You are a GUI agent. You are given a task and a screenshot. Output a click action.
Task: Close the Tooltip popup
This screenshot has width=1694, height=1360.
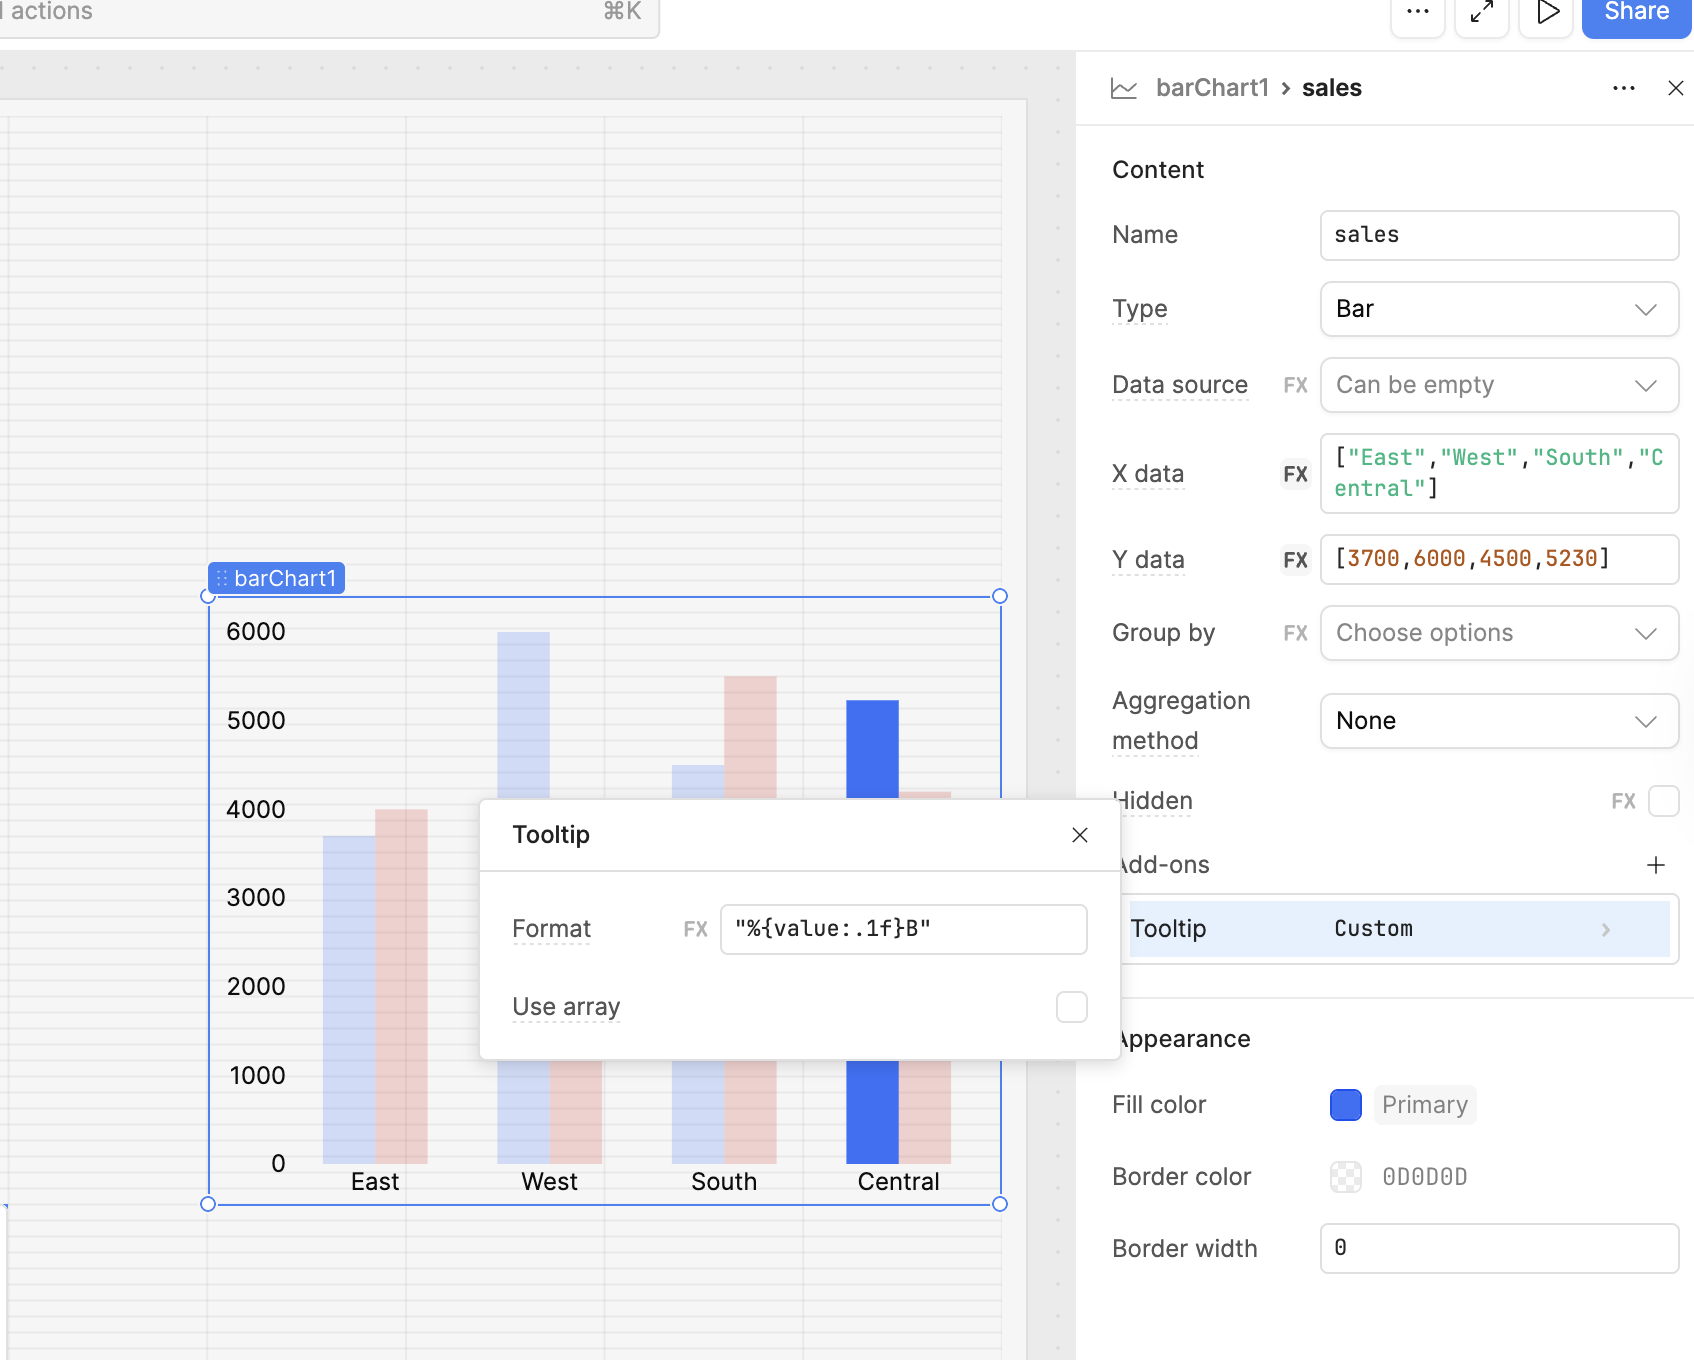tap(1079, 835)
